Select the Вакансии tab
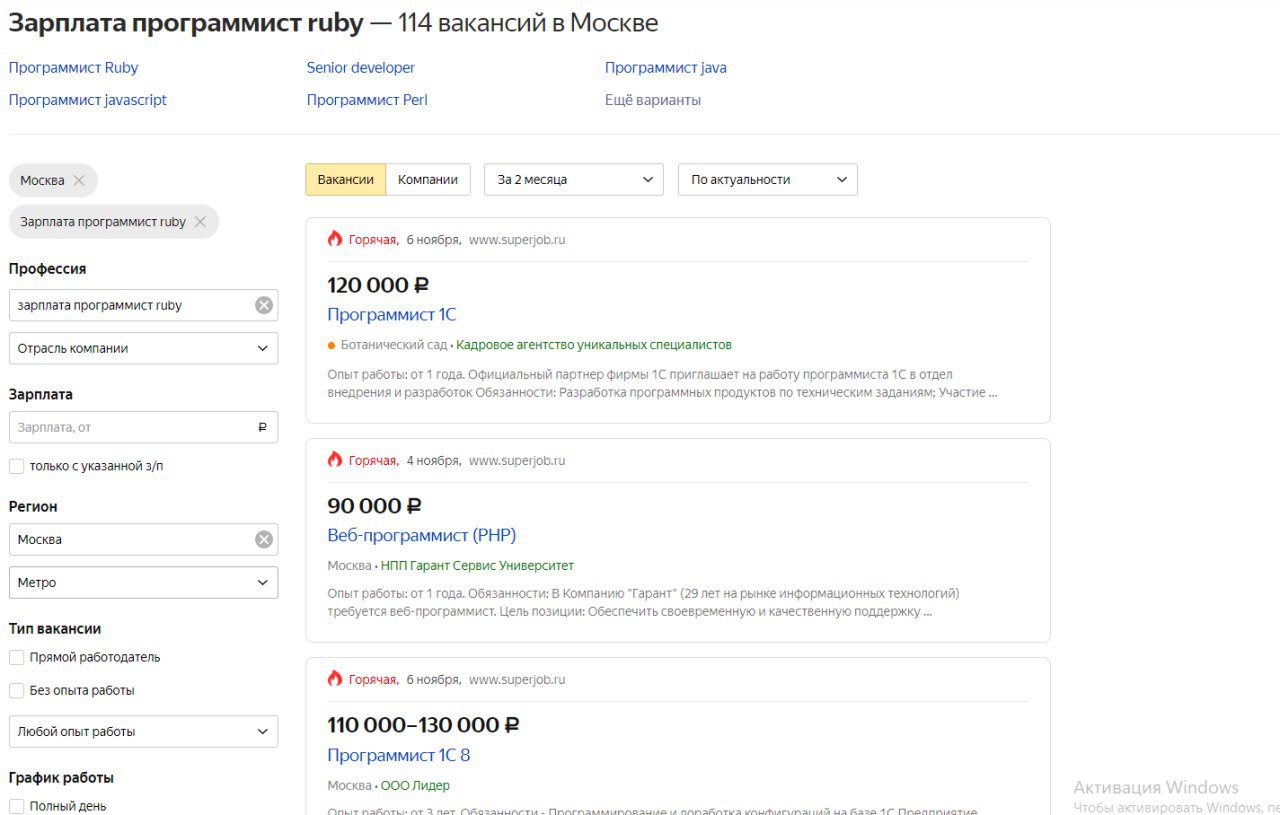 [346, 180]
